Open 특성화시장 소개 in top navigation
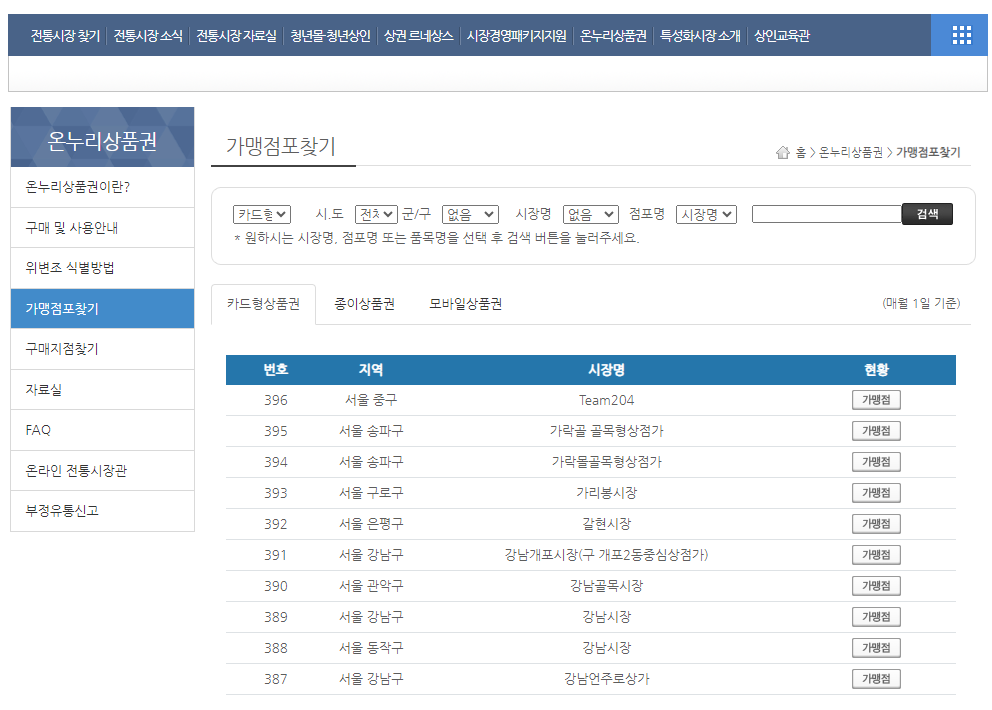This screenshot has height=710, width=992. point(700,35)
